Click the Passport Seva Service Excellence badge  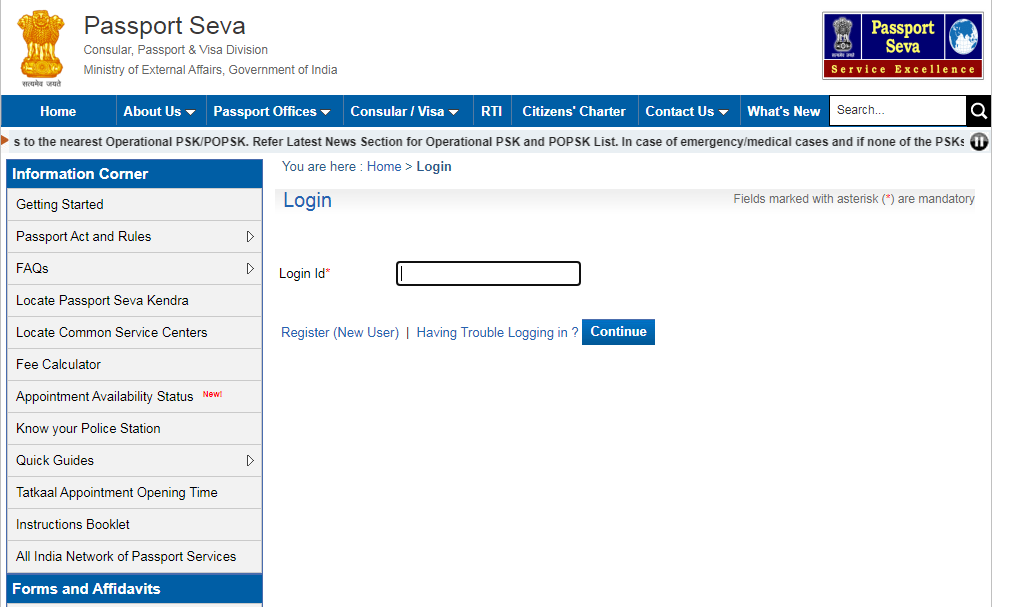(901, 45)
